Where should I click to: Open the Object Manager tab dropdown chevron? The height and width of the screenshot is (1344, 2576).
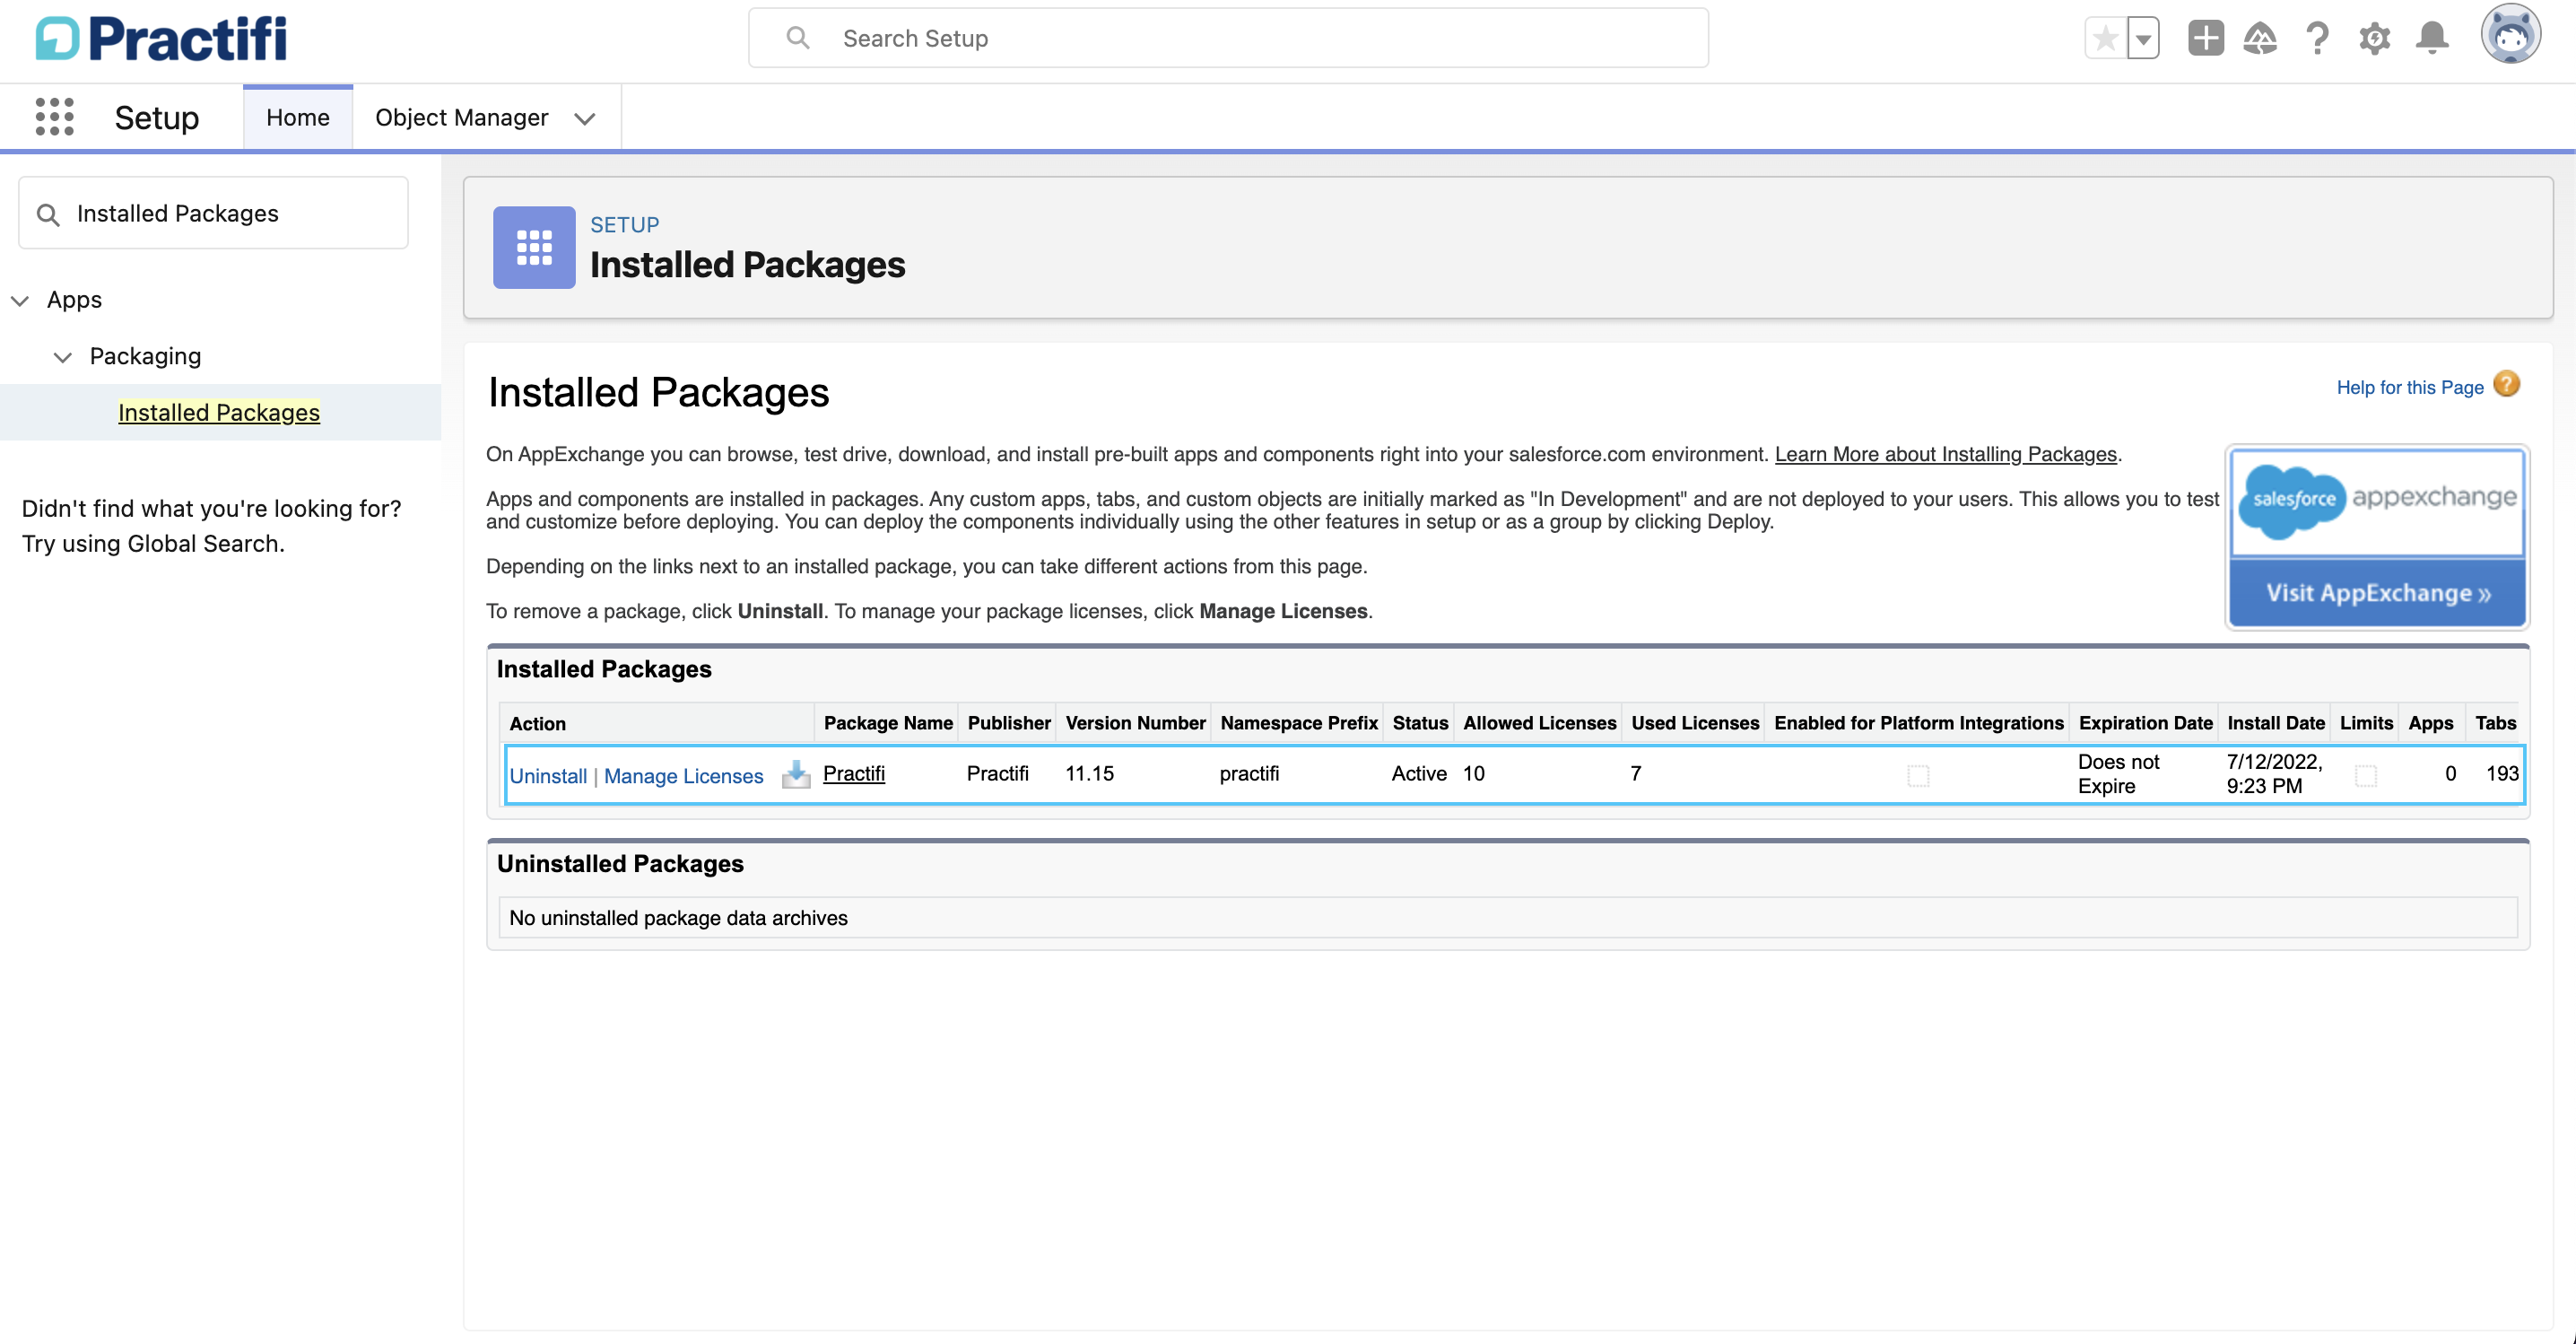pyautogui.click(x=585, y=118)
